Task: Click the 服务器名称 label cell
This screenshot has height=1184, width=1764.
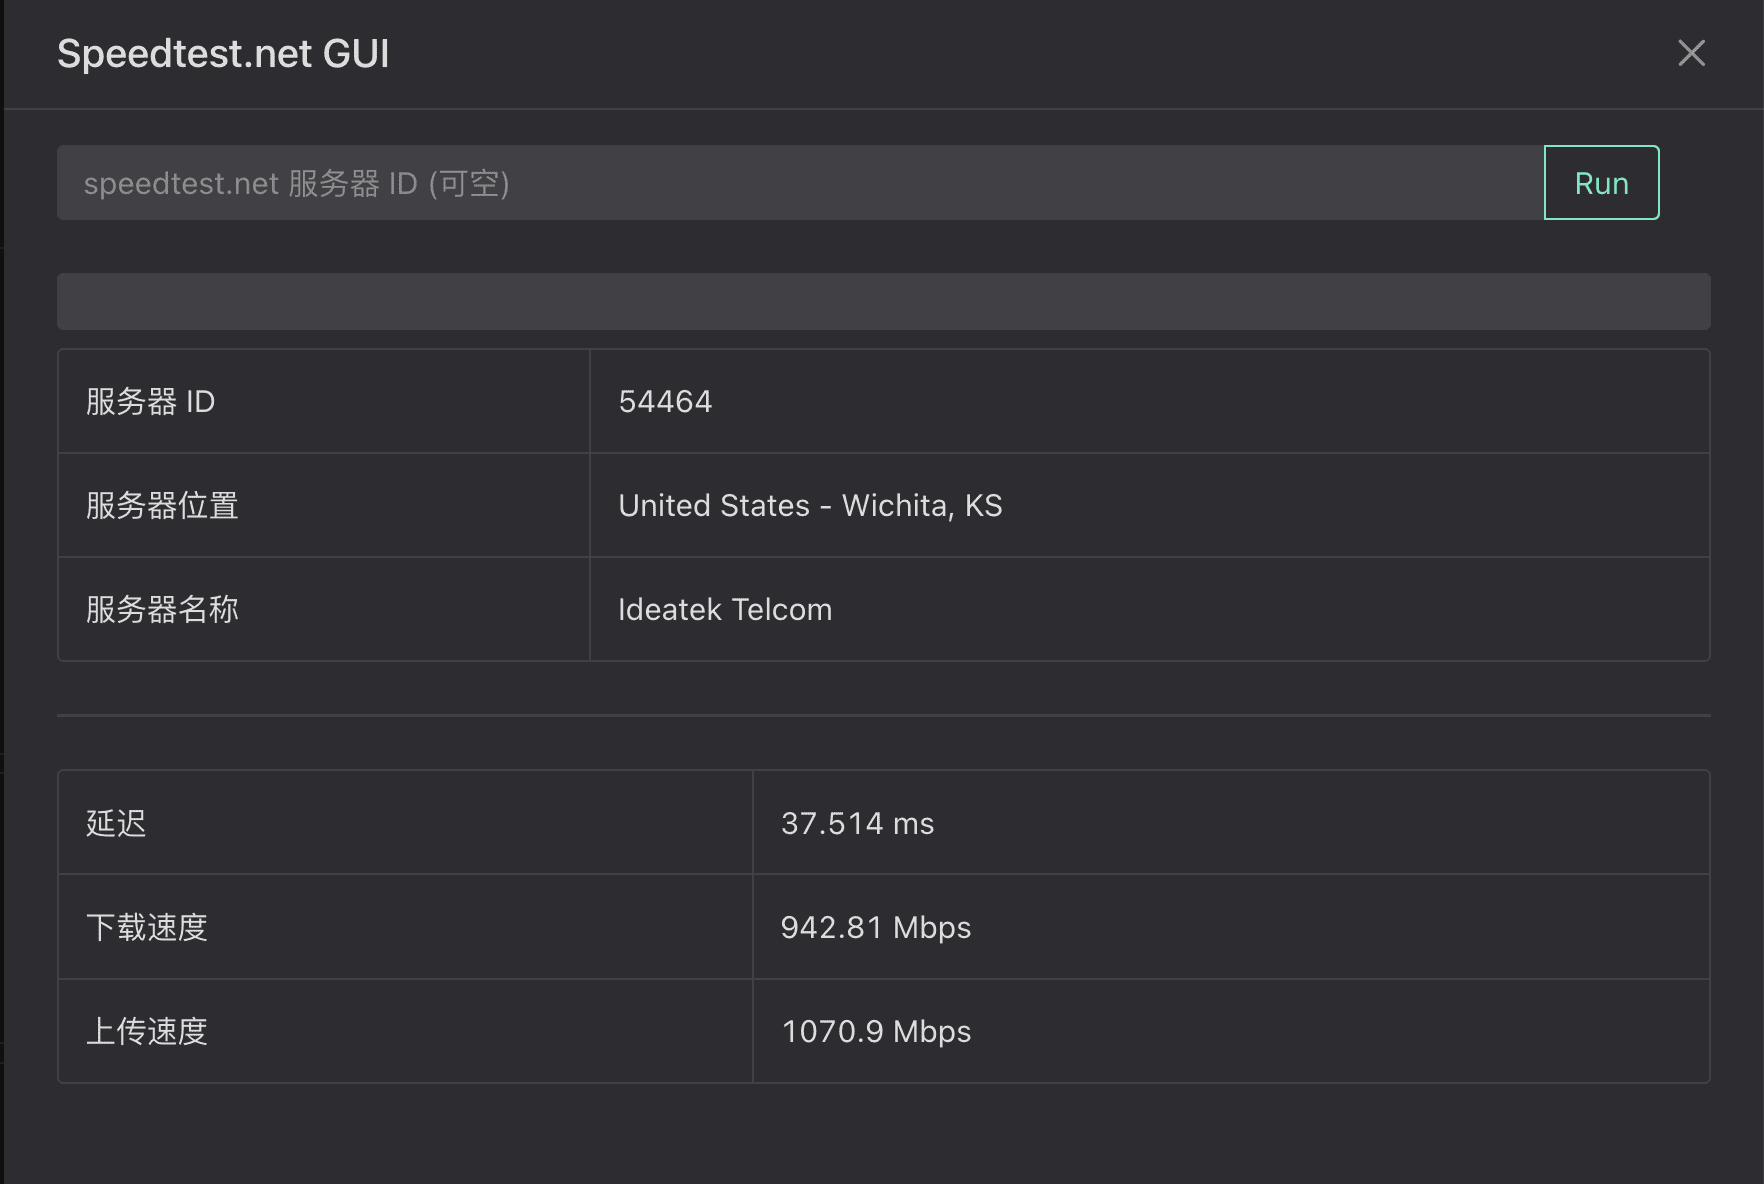Action: click(x=324, y=609)
